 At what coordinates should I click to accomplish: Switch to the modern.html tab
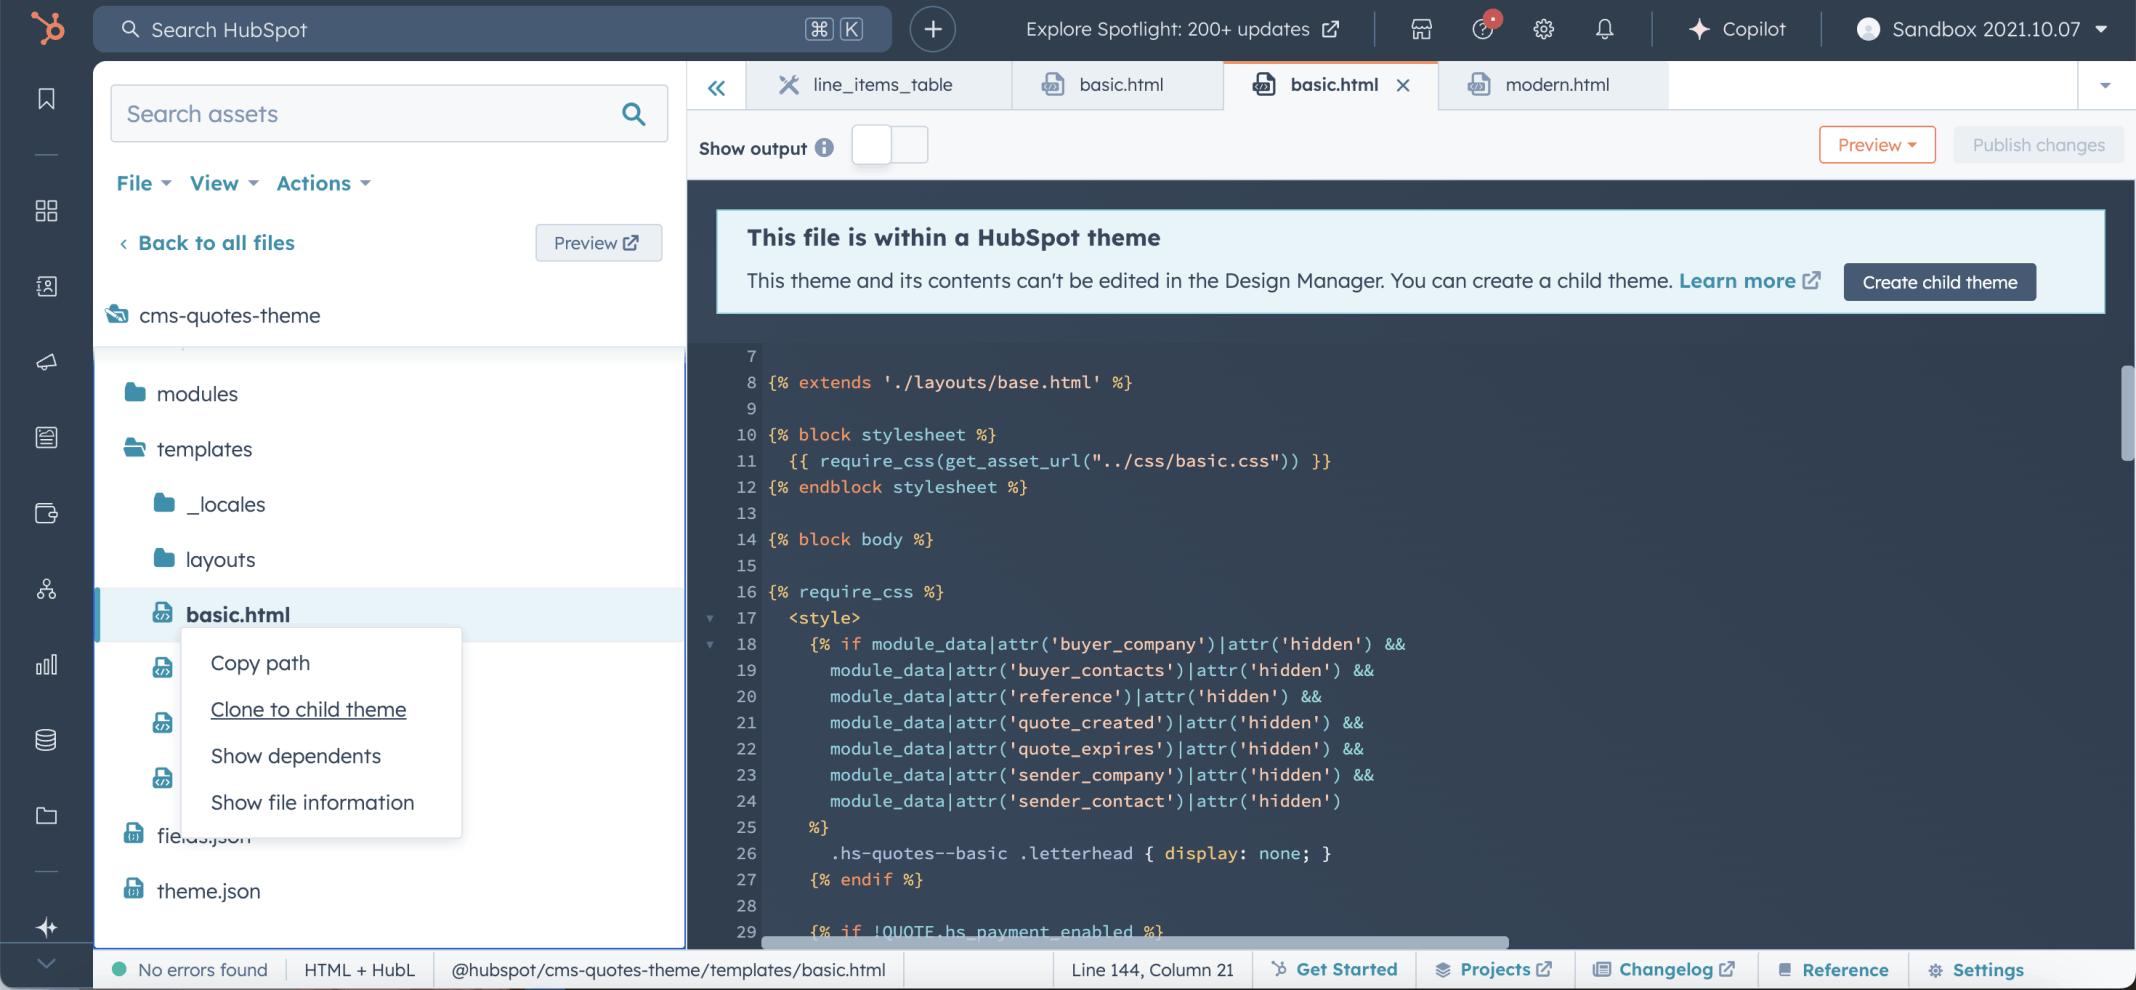tap(1552, 85)
